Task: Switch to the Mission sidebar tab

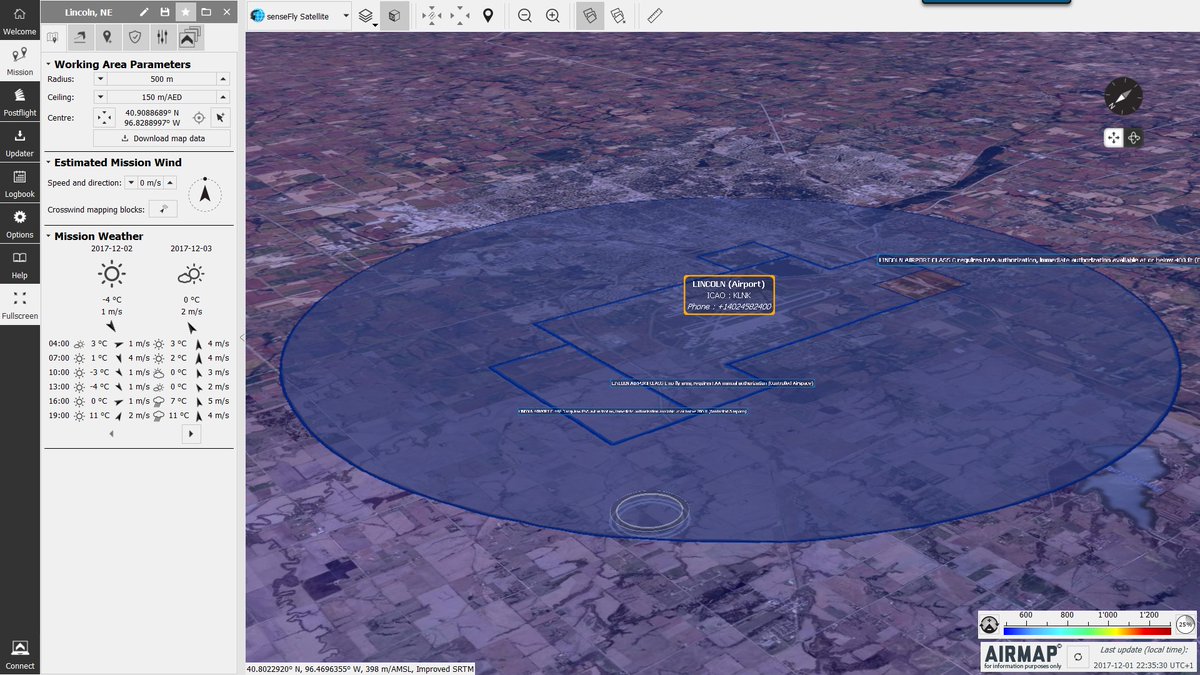Action: [20, 61]
